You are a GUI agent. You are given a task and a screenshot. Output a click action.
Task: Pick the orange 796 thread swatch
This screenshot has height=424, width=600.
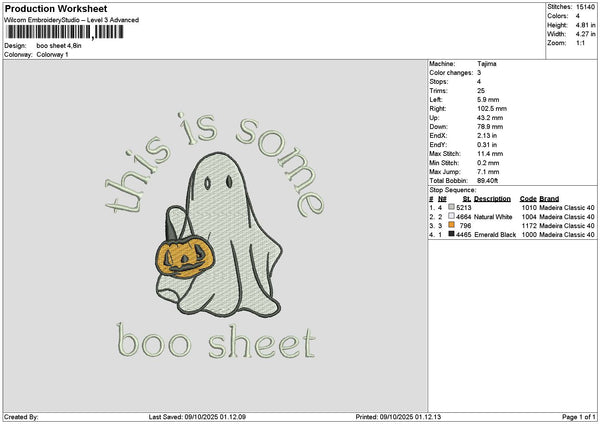click(452, 225)
